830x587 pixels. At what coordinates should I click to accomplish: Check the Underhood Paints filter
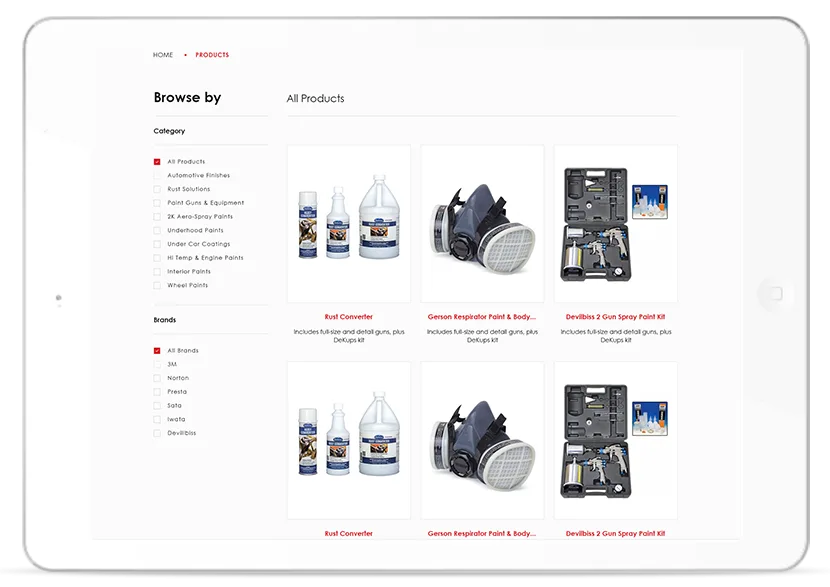tap(157, 231)
